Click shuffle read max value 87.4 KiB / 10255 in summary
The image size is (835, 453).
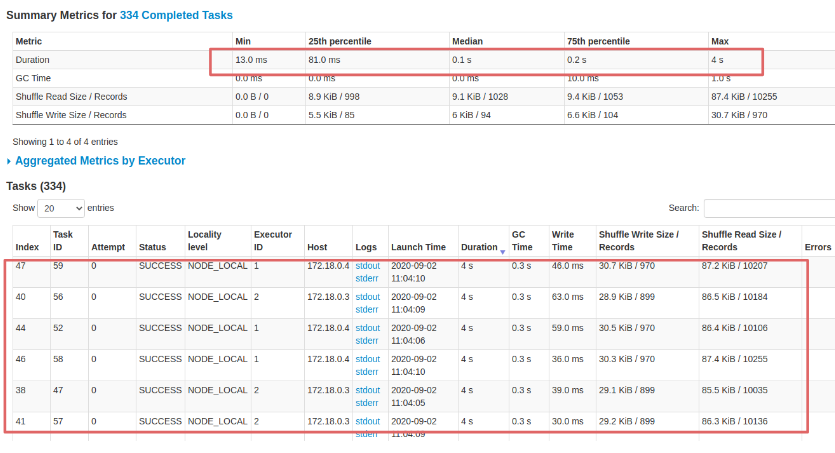(744, 96)
